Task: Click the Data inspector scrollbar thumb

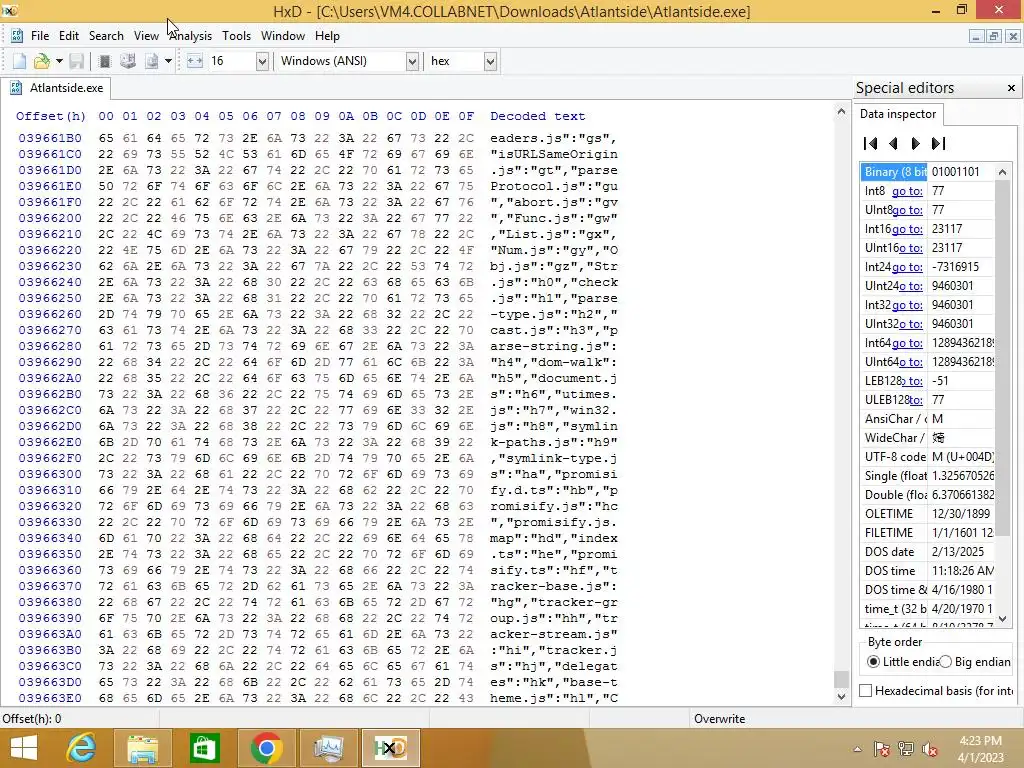Action: point(1002,358)
